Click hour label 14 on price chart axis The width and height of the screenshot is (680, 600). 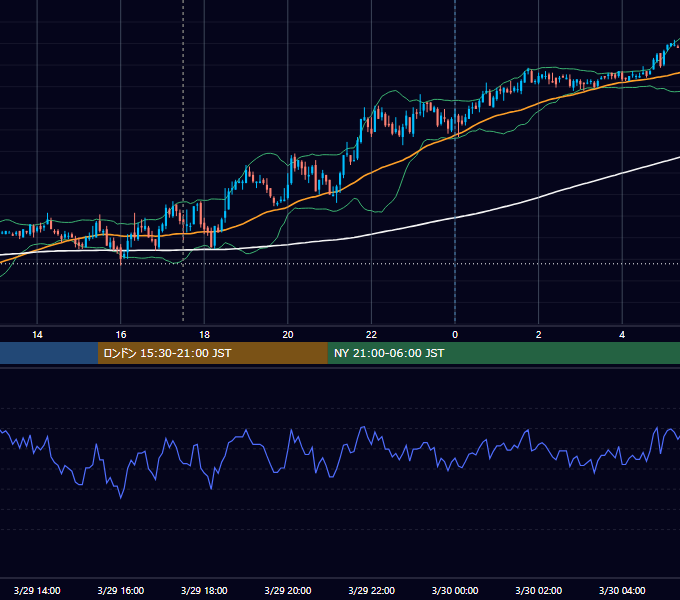(37, 335)
